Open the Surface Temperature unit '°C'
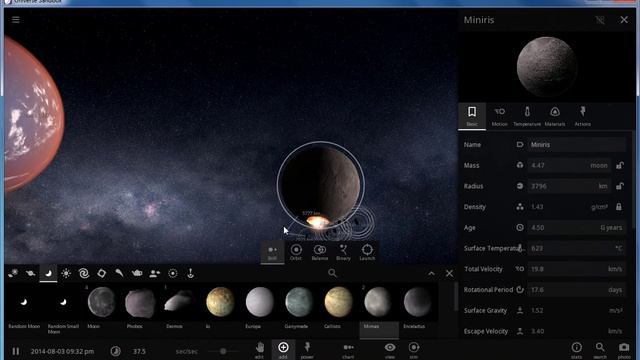The width and height of the screenshot is (640, 360). [x=619, y=248]
